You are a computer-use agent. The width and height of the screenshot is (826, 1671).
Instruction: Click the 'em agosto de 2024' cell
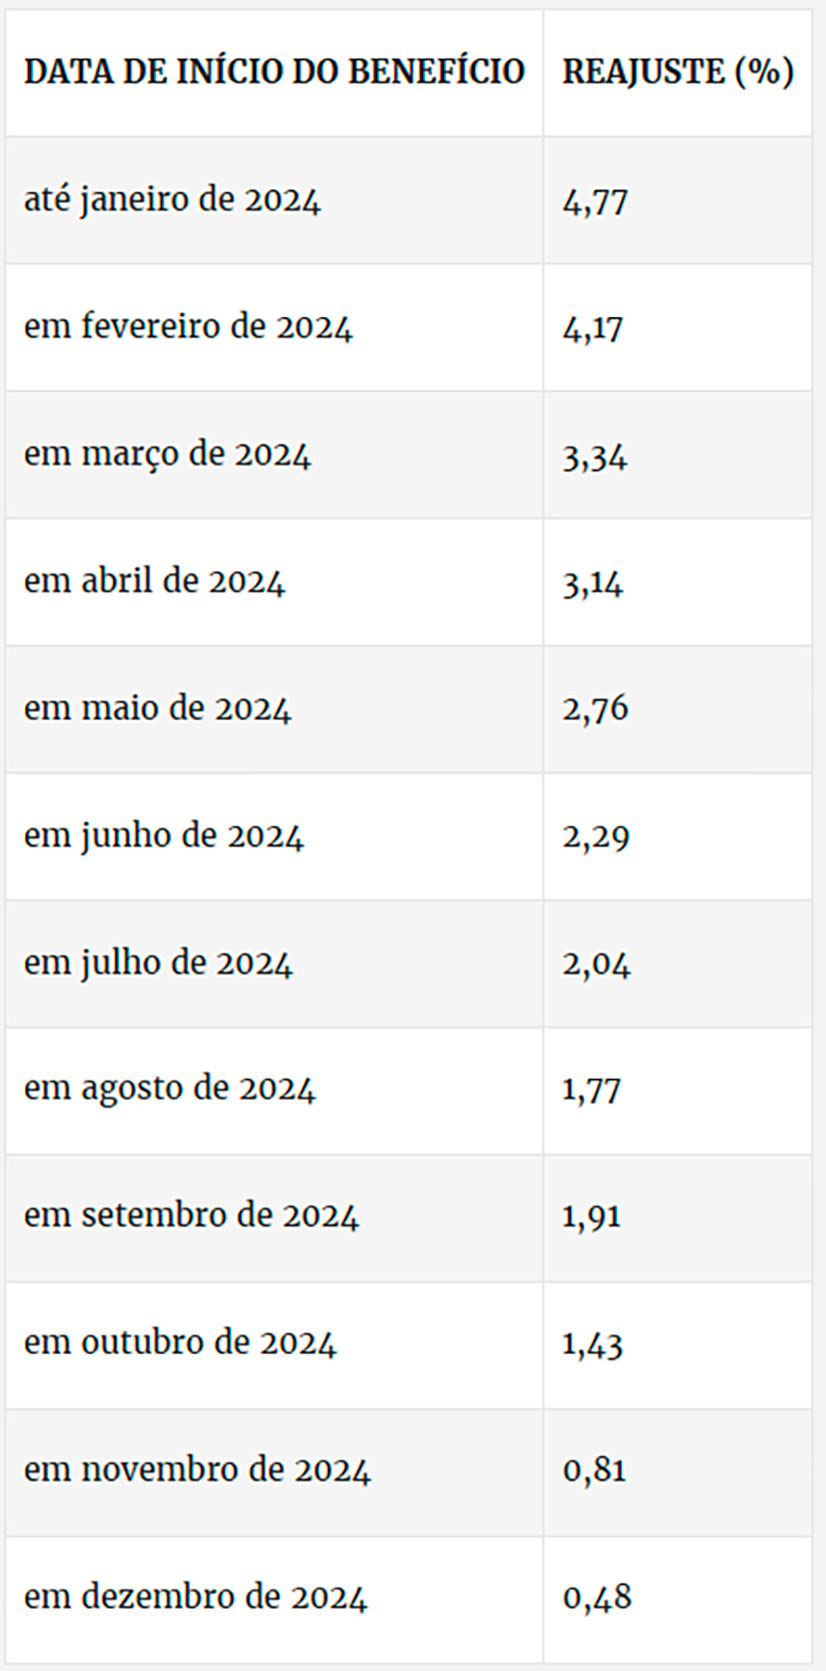coord(274,1090)
